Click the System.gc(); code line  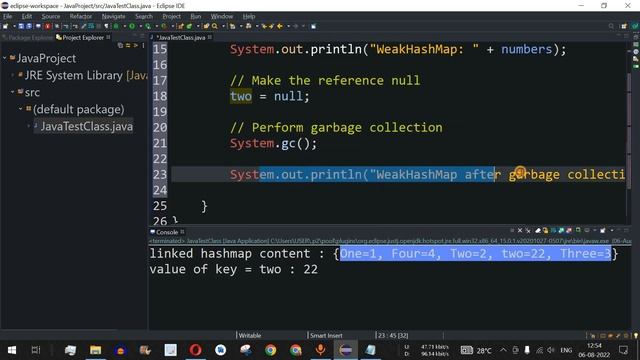click(x=273, y=143)
